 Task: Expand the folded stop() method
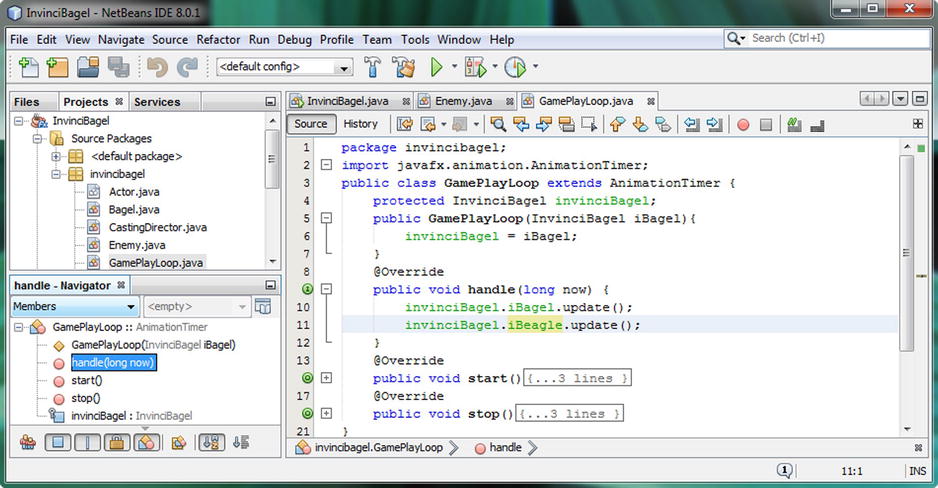326,413
